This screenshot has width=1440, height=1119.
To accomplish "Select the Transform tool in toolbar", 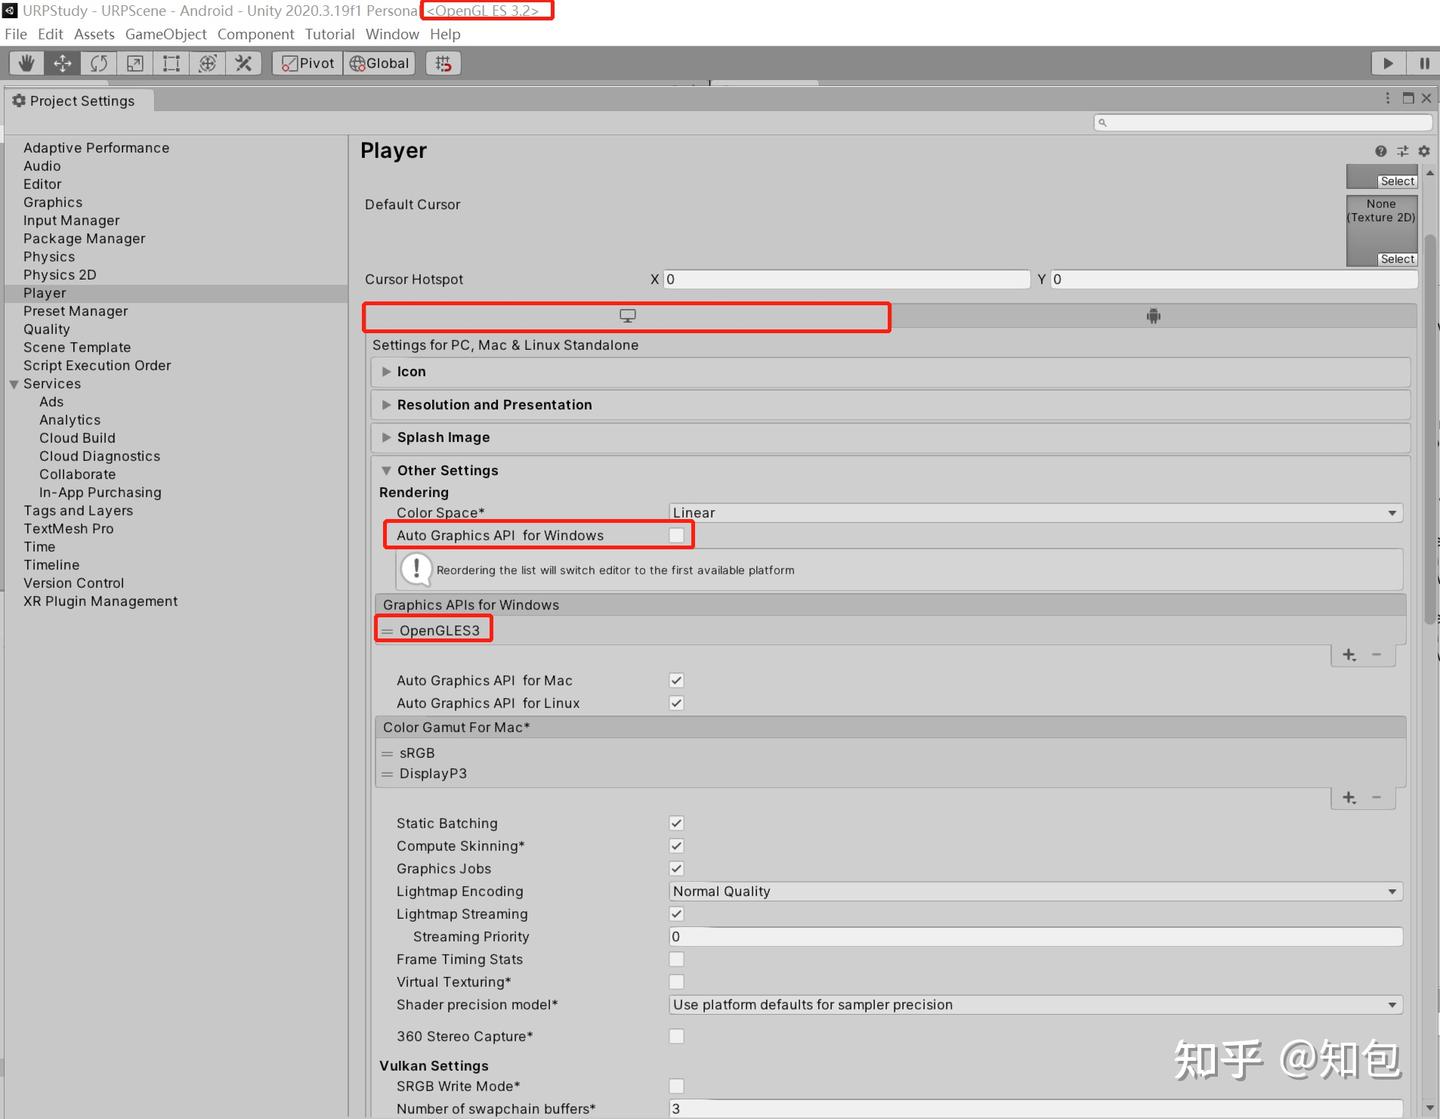I will click(207, 63).
